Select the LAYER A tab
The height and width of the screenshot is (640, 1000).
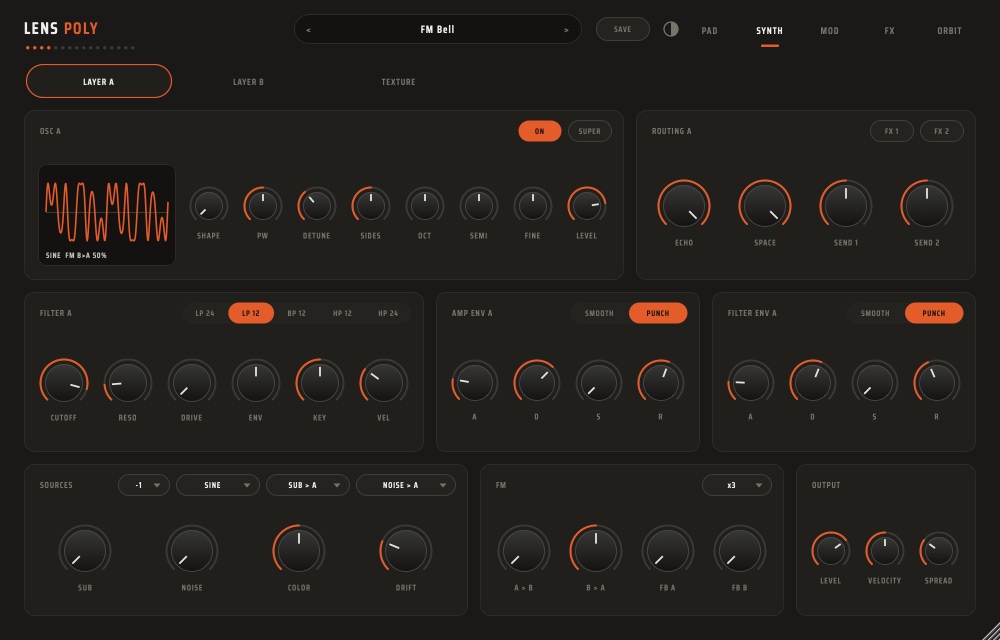[x=99, y=81]
